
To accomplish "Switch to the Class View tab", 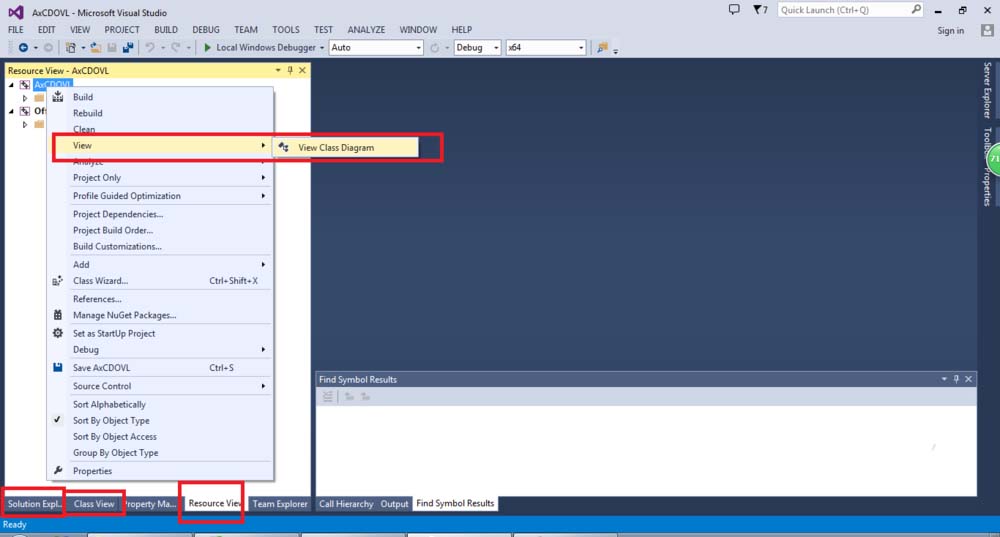I will (94, 504).
